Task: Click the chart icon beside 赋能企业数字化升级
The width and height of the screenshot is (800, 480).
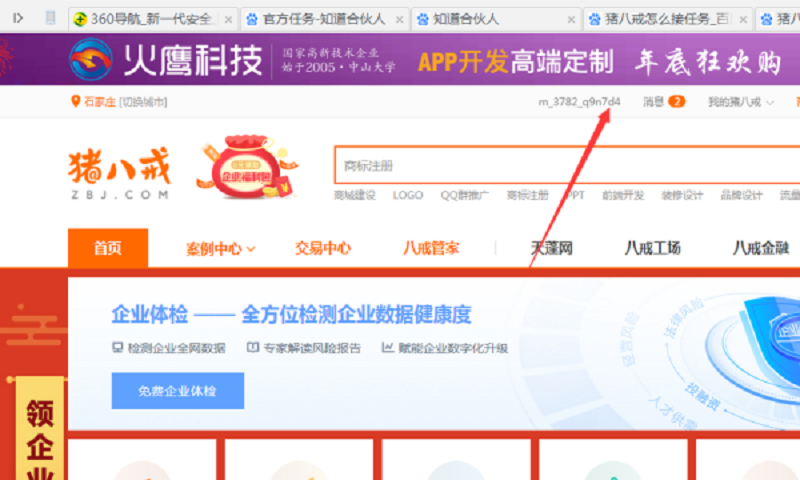Action: click(388, 347)
